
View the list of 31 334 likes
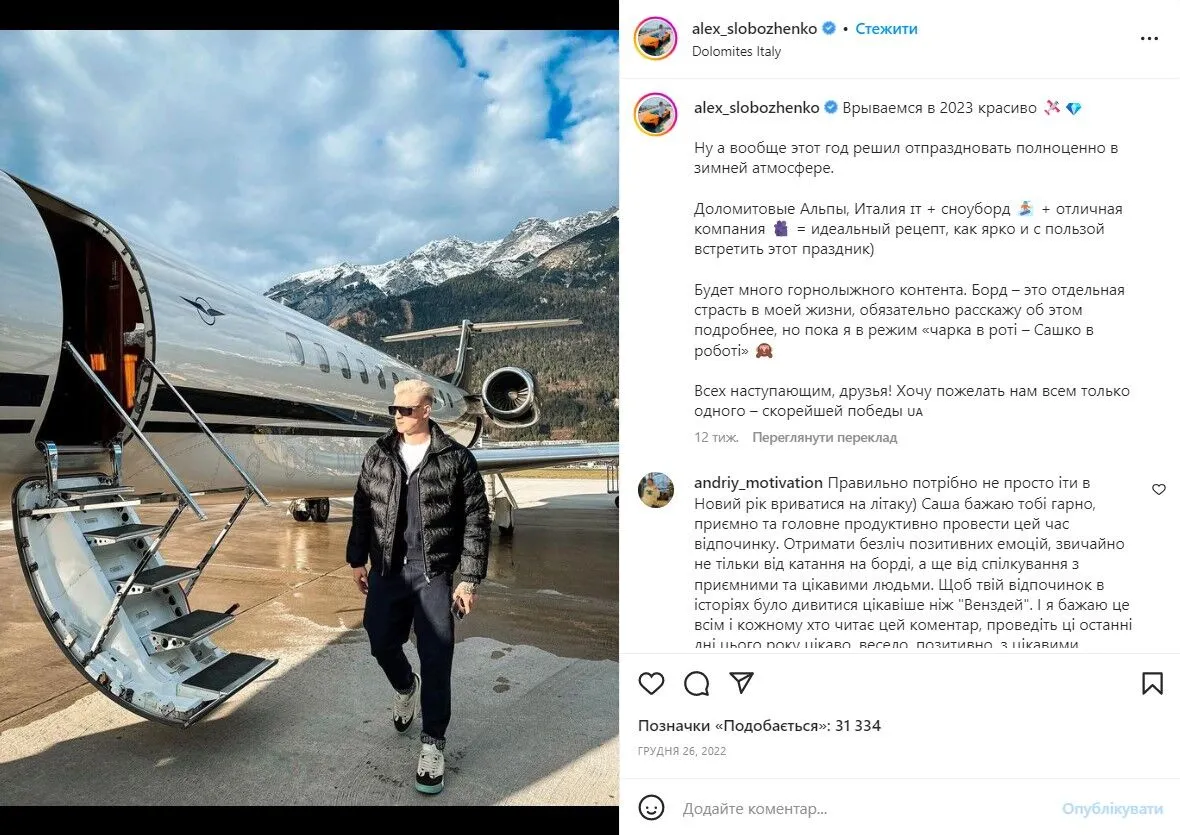tap(759, 726)
